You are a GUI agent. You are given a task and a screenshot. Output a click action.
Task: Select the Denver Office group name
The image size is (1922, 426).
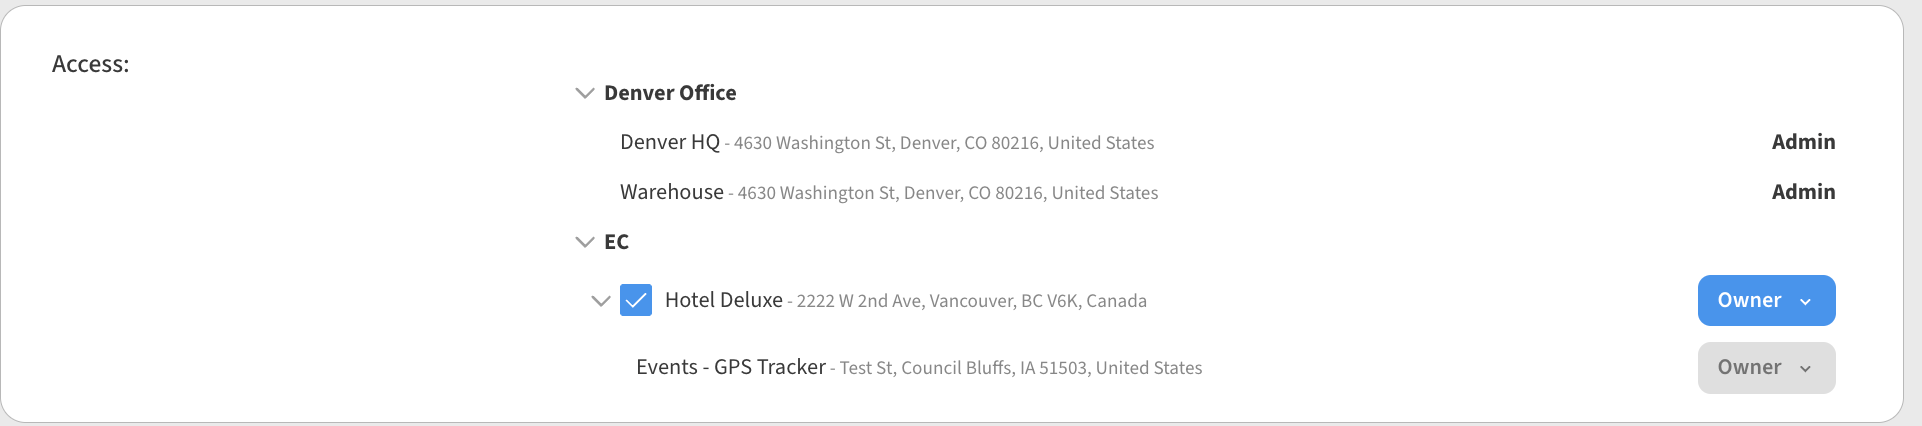(670, 93)
